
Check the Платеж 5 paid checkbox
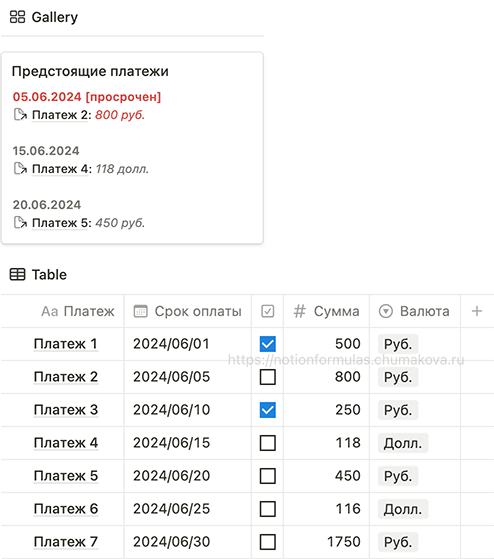click(268, 476)
